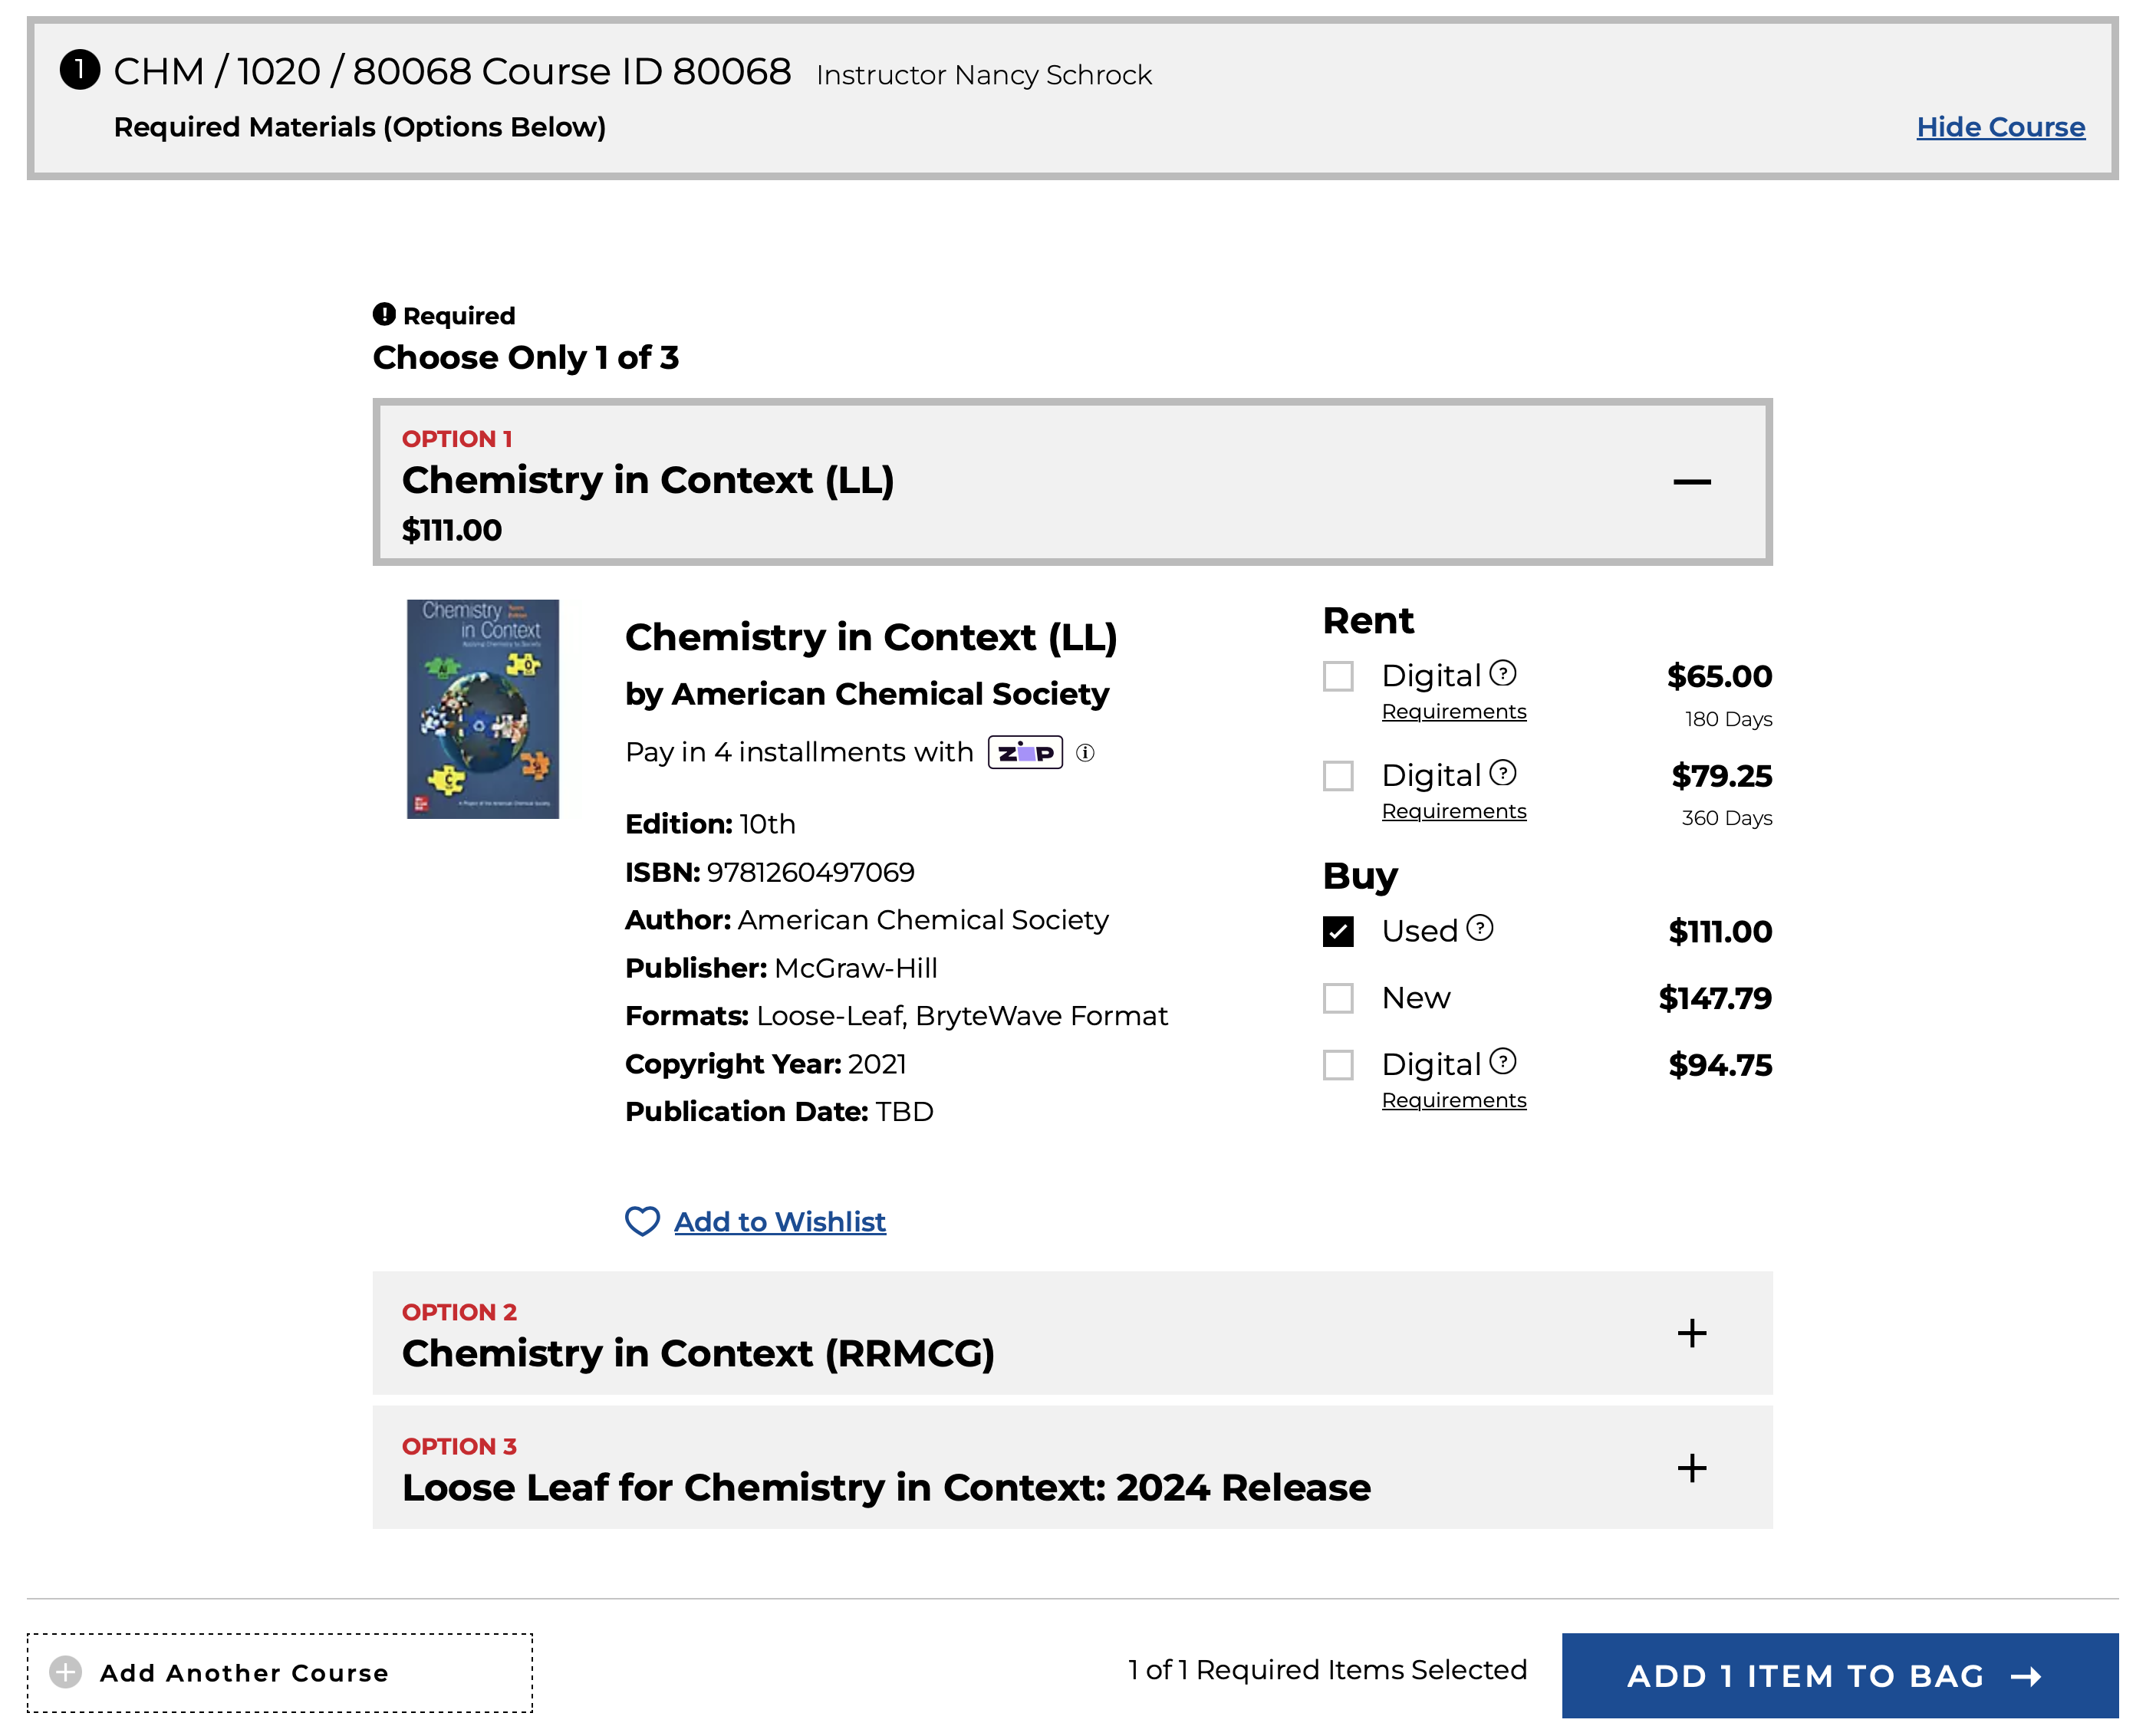
Task: Open Requirements link under 180-day Digital
Action: (1453, 711)
